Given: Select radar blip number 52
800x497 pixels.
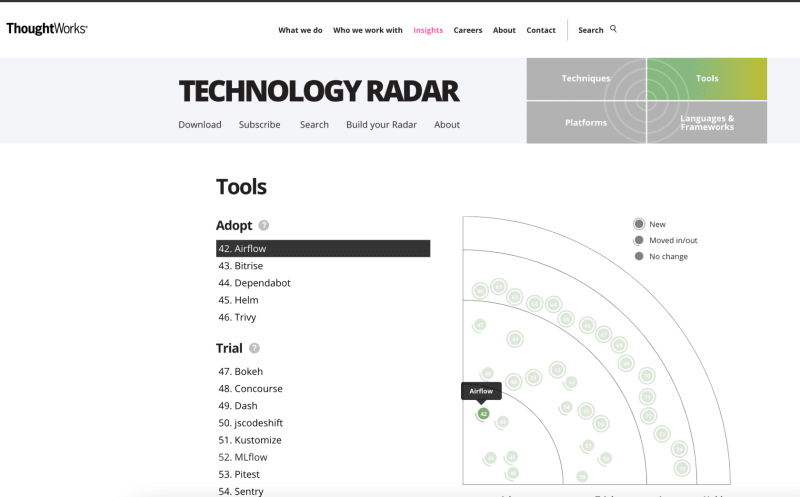Looking at the screenshot, I should pos(558,370).
